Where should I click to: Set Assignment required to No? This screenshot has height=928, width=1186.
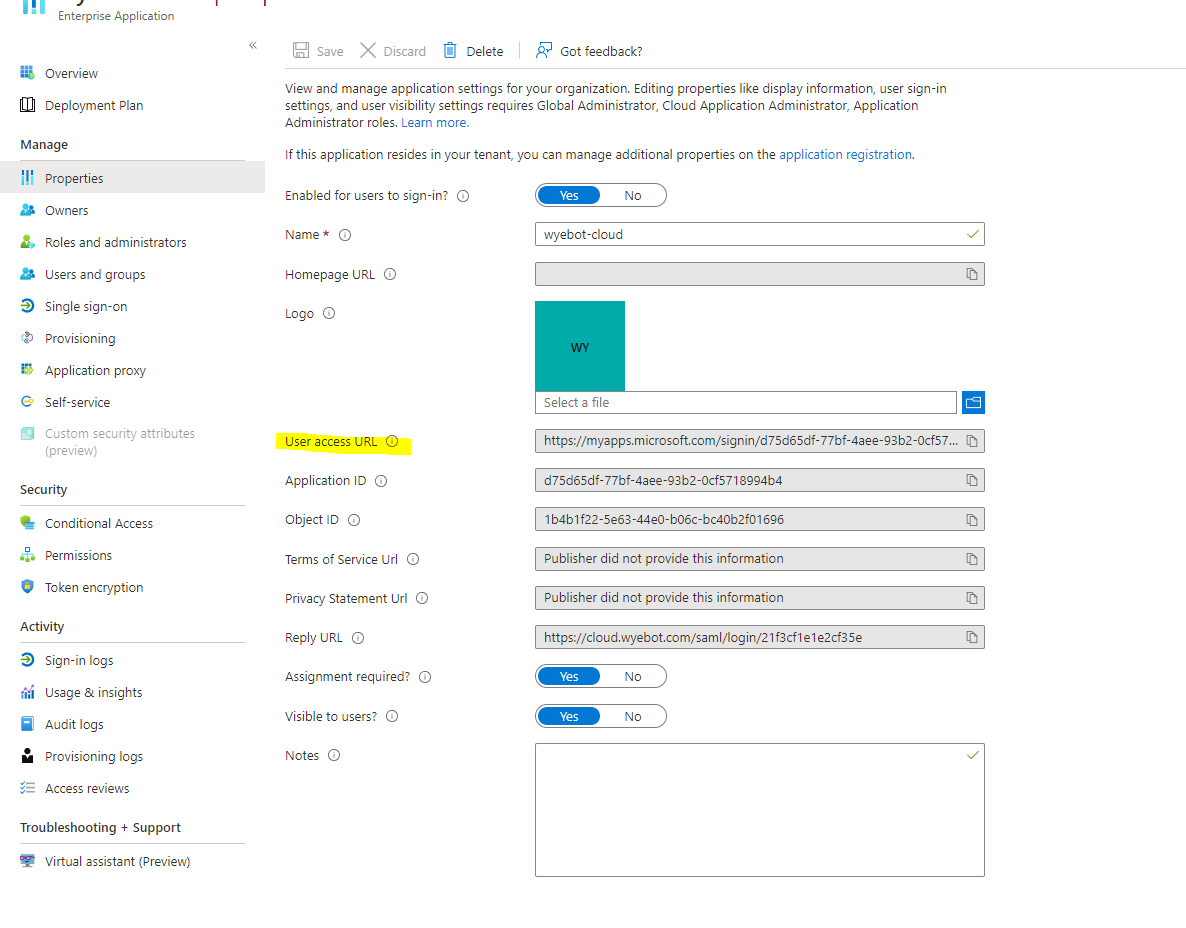[x=633, y=677]
